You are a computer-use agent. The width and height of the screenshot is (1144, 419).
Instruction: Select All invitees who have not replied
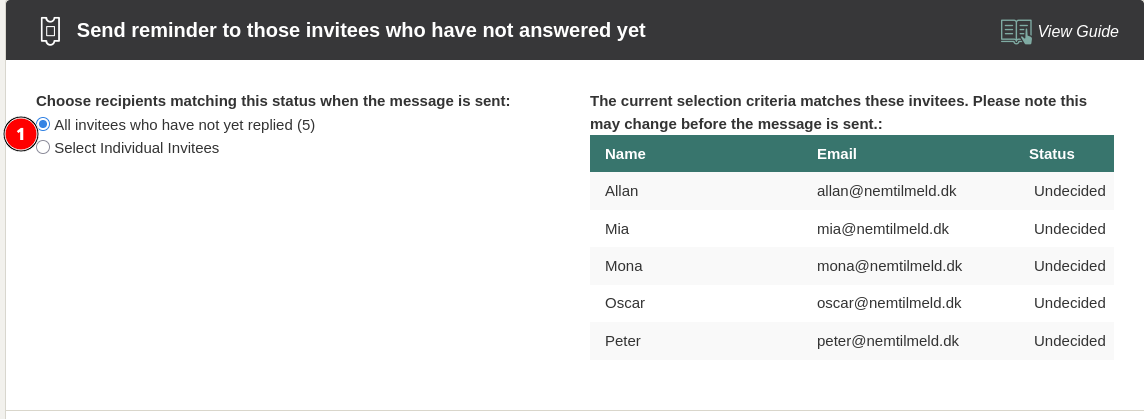(43, 124)
